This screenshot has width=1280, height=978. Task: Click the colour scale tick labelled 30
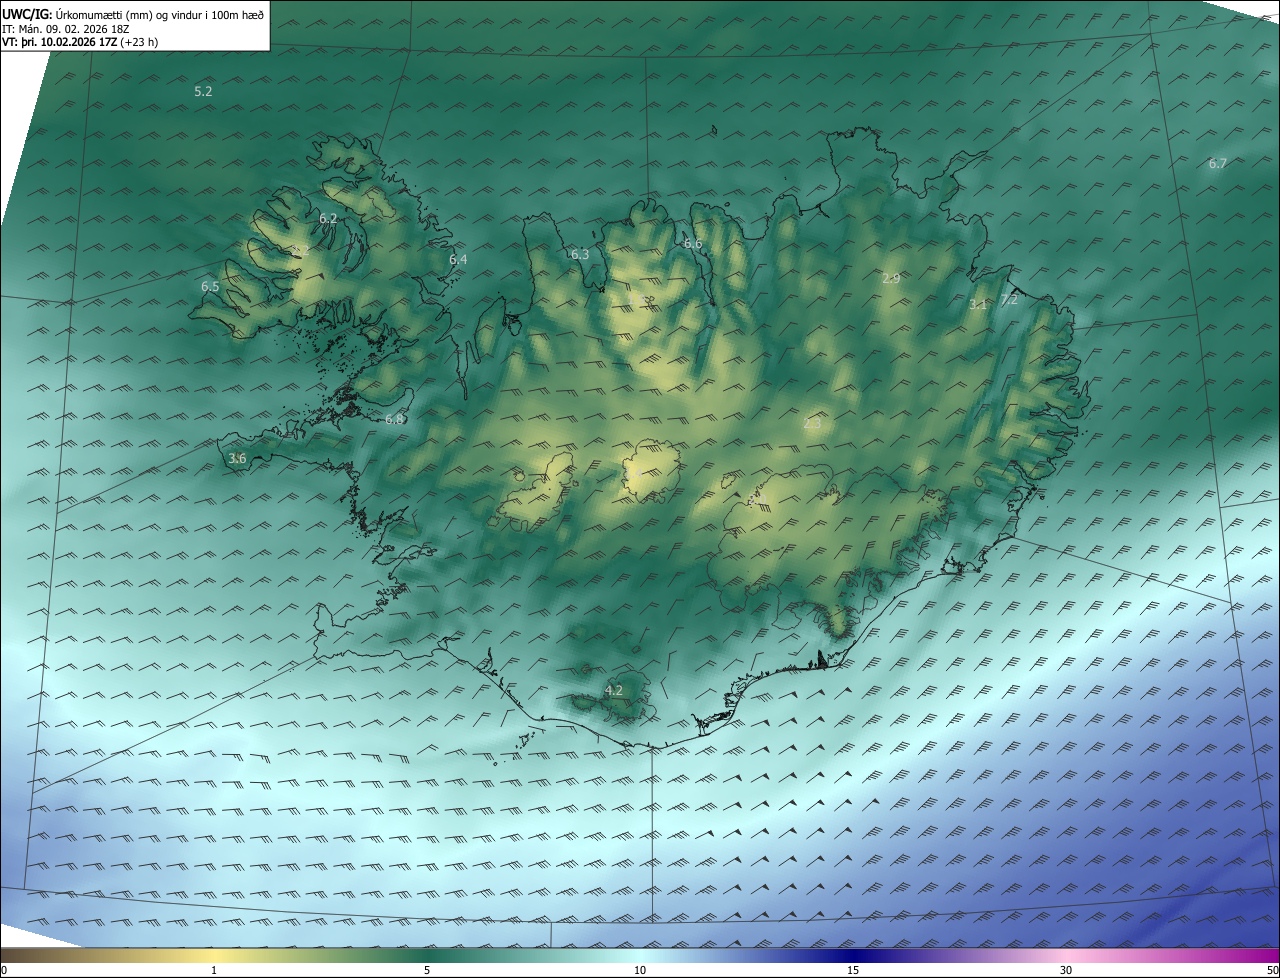tap(1066, 970)
